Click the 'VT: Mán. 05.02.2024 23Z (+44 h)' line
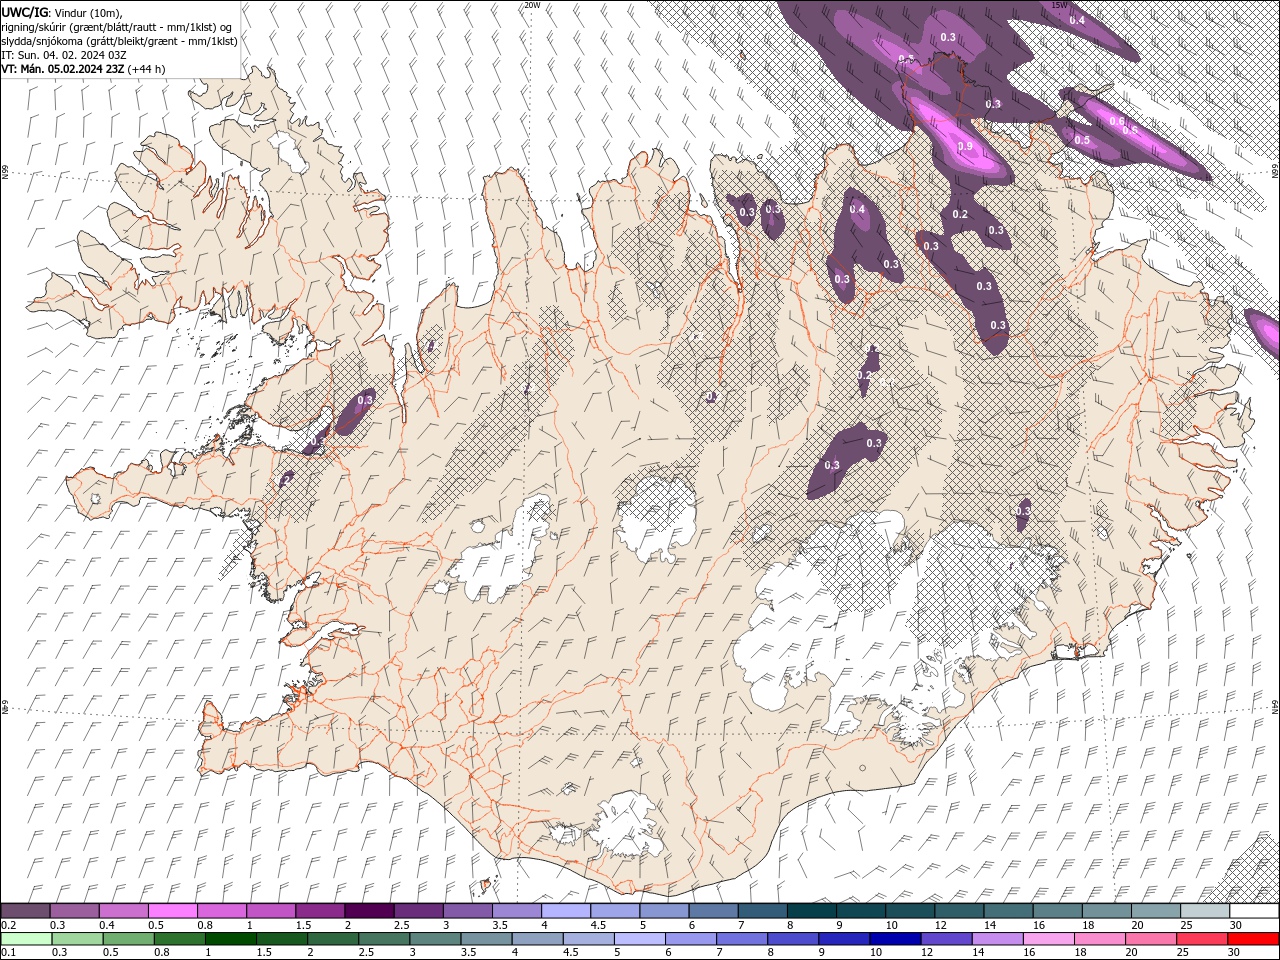Screen dimensions: 1280x960 tap(83, 69)
